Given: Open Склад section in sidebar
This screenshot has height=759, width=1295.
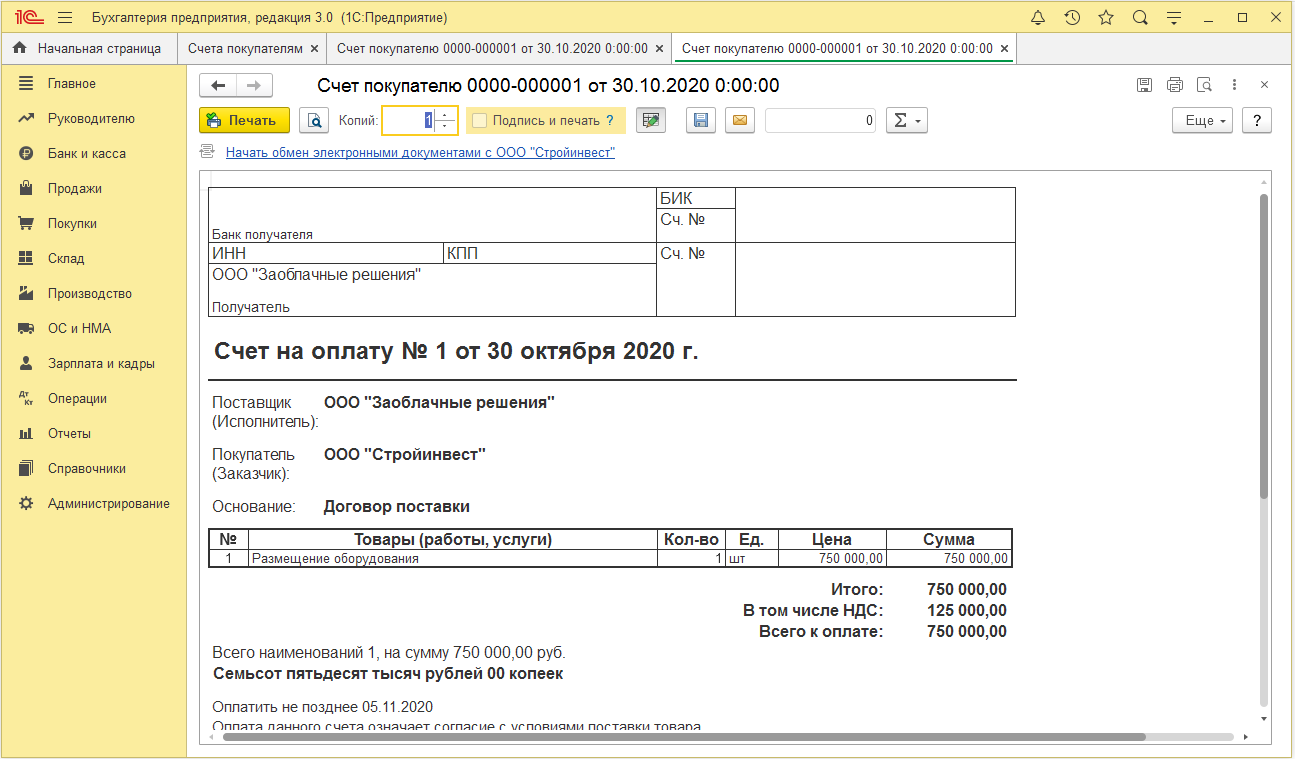Looking at the screenshot, I should point(92,259).
